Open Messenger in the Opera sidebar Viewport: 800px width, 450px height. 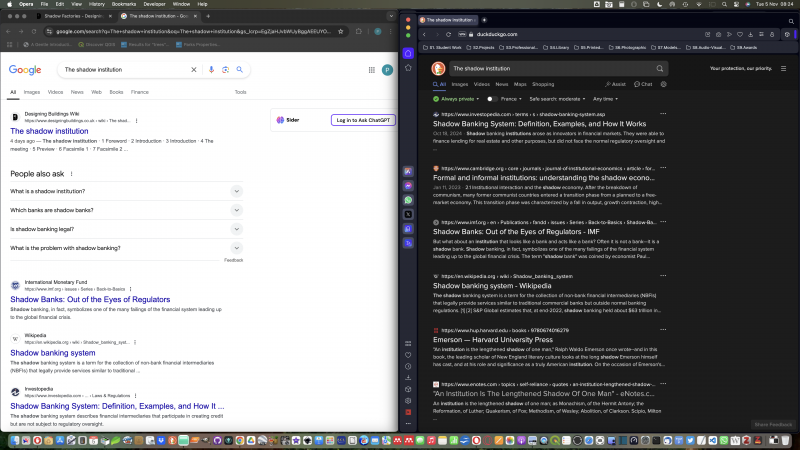(x=408, y=186)
